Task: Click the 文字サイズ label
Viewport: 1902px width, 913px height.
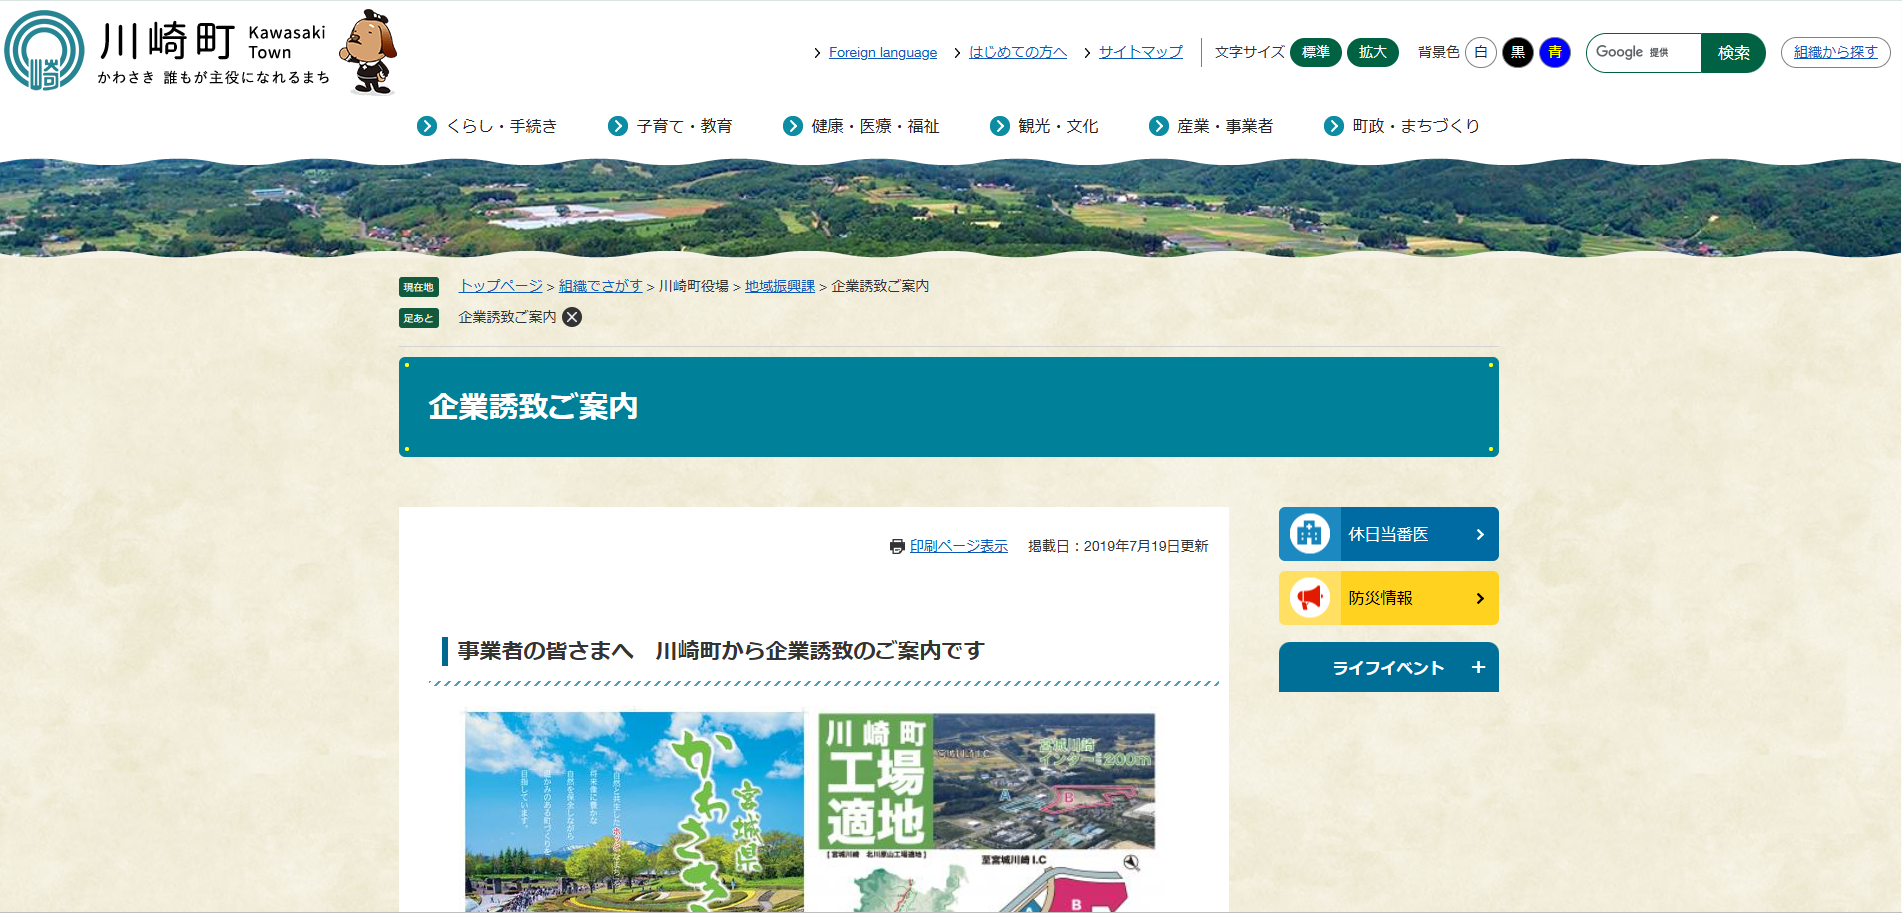Action: pos(1250,52)
